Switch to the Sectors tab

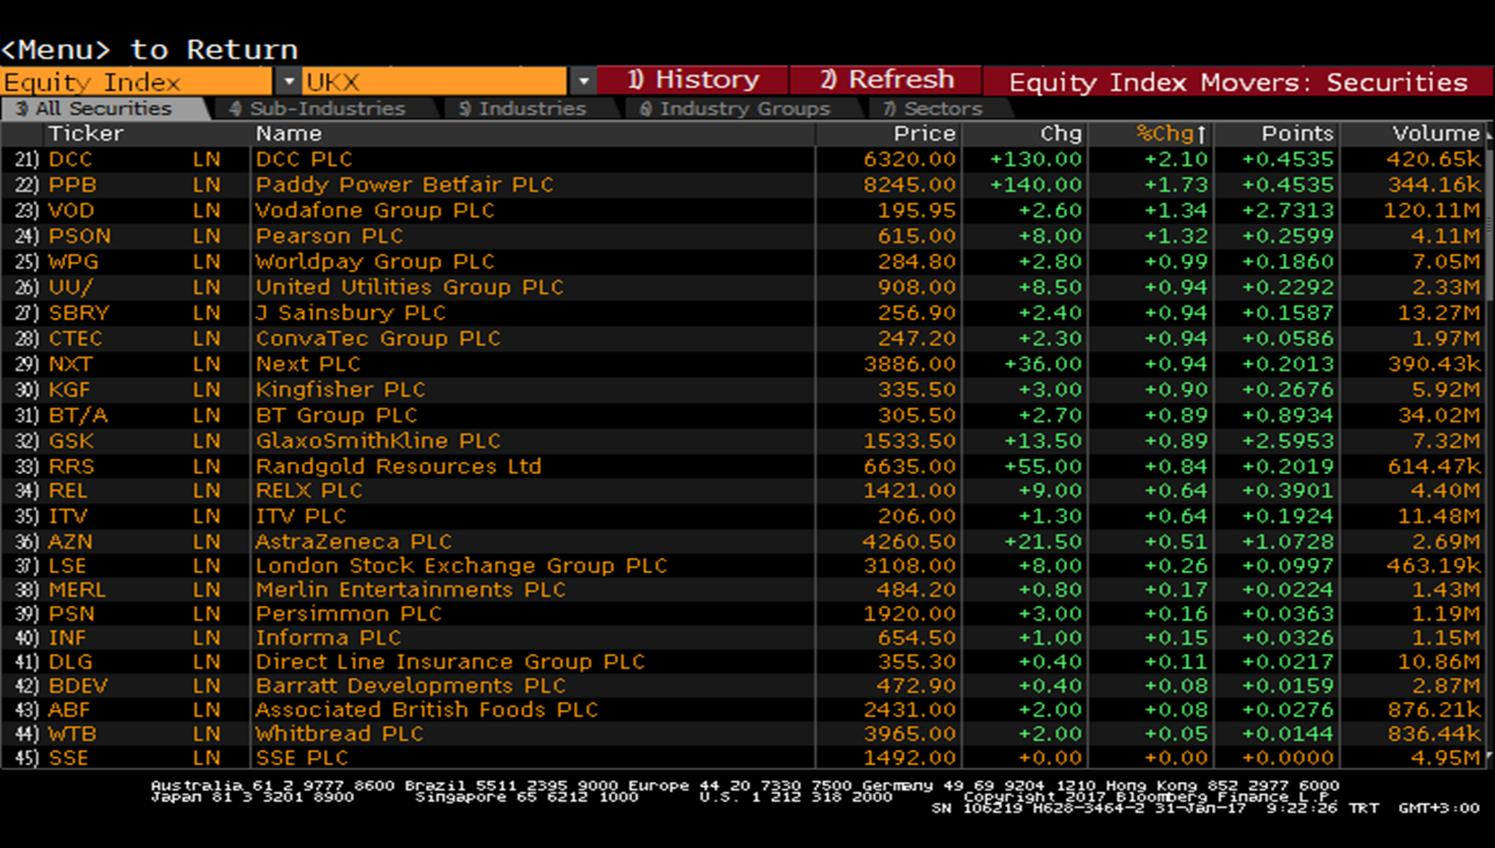tap(932, 108)
